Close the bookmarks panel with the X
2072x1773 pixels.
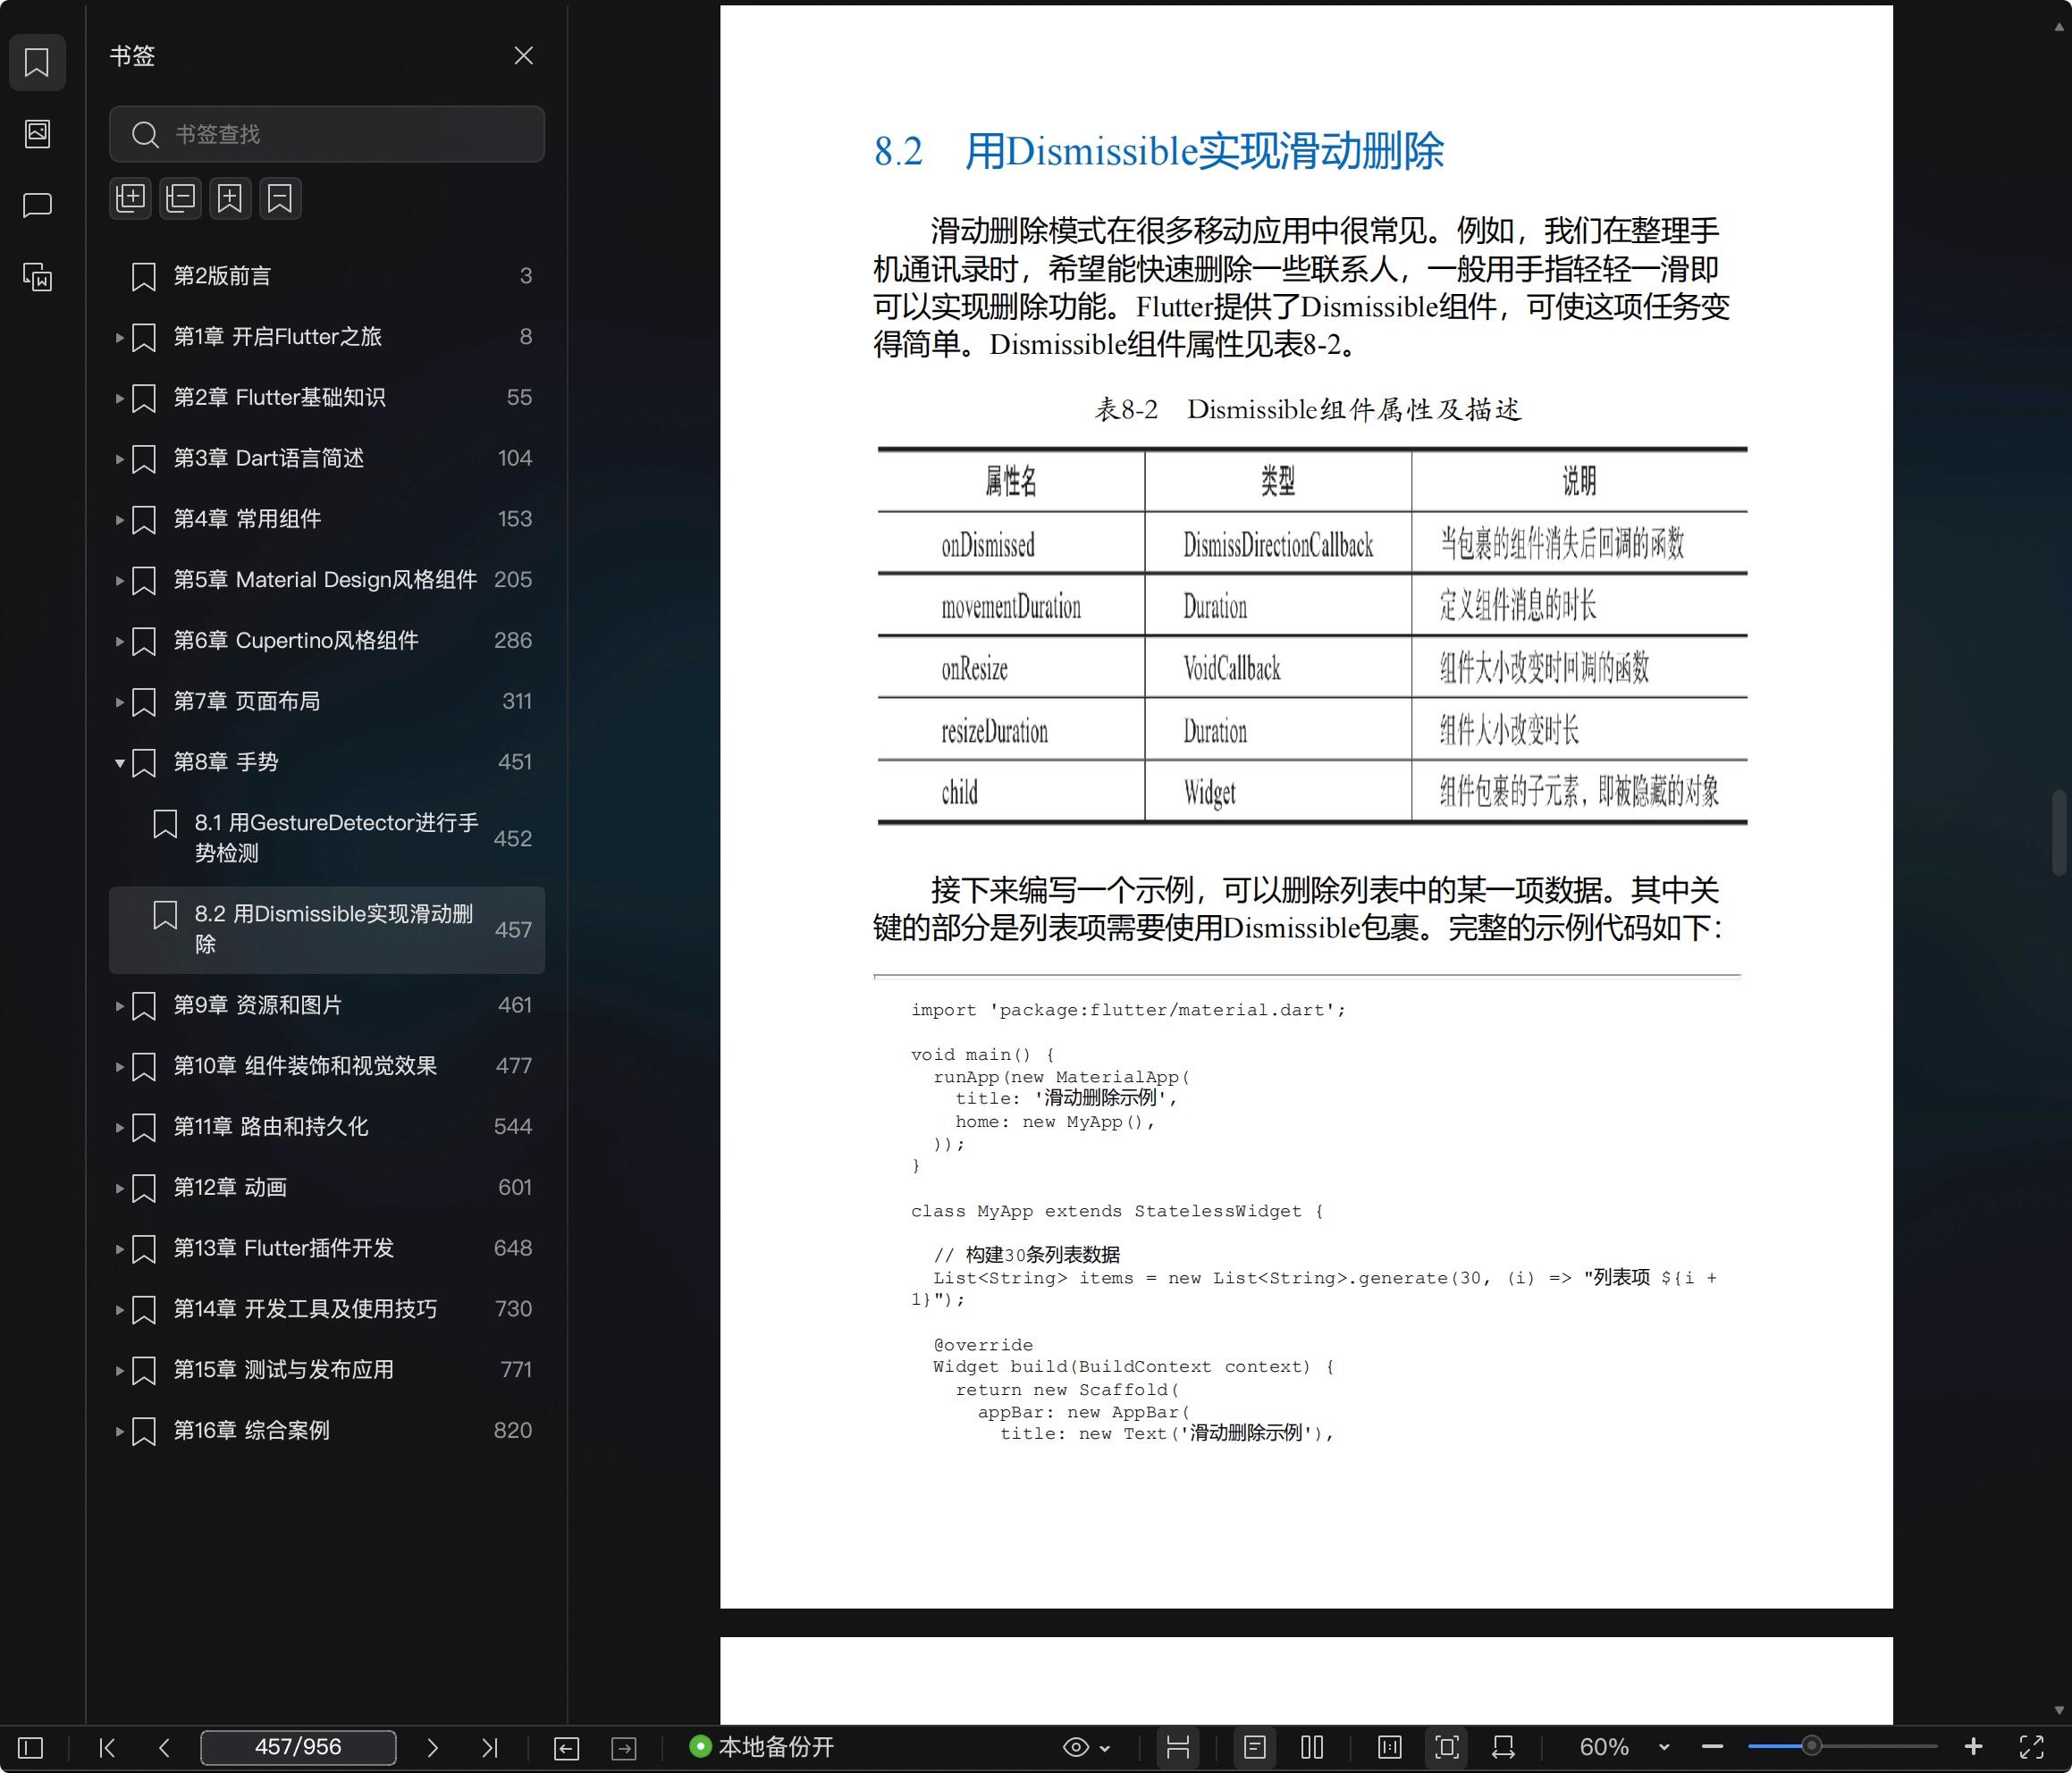523,56
